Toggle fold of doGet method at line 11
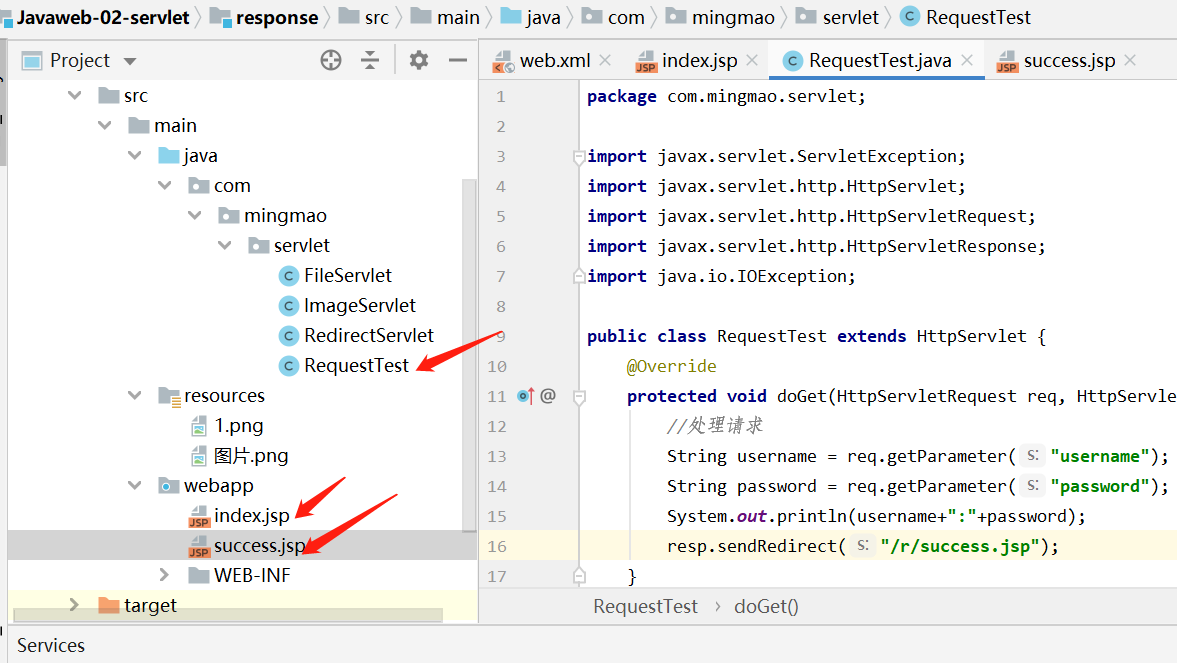The image size is (1177, 663). (578, 397)
